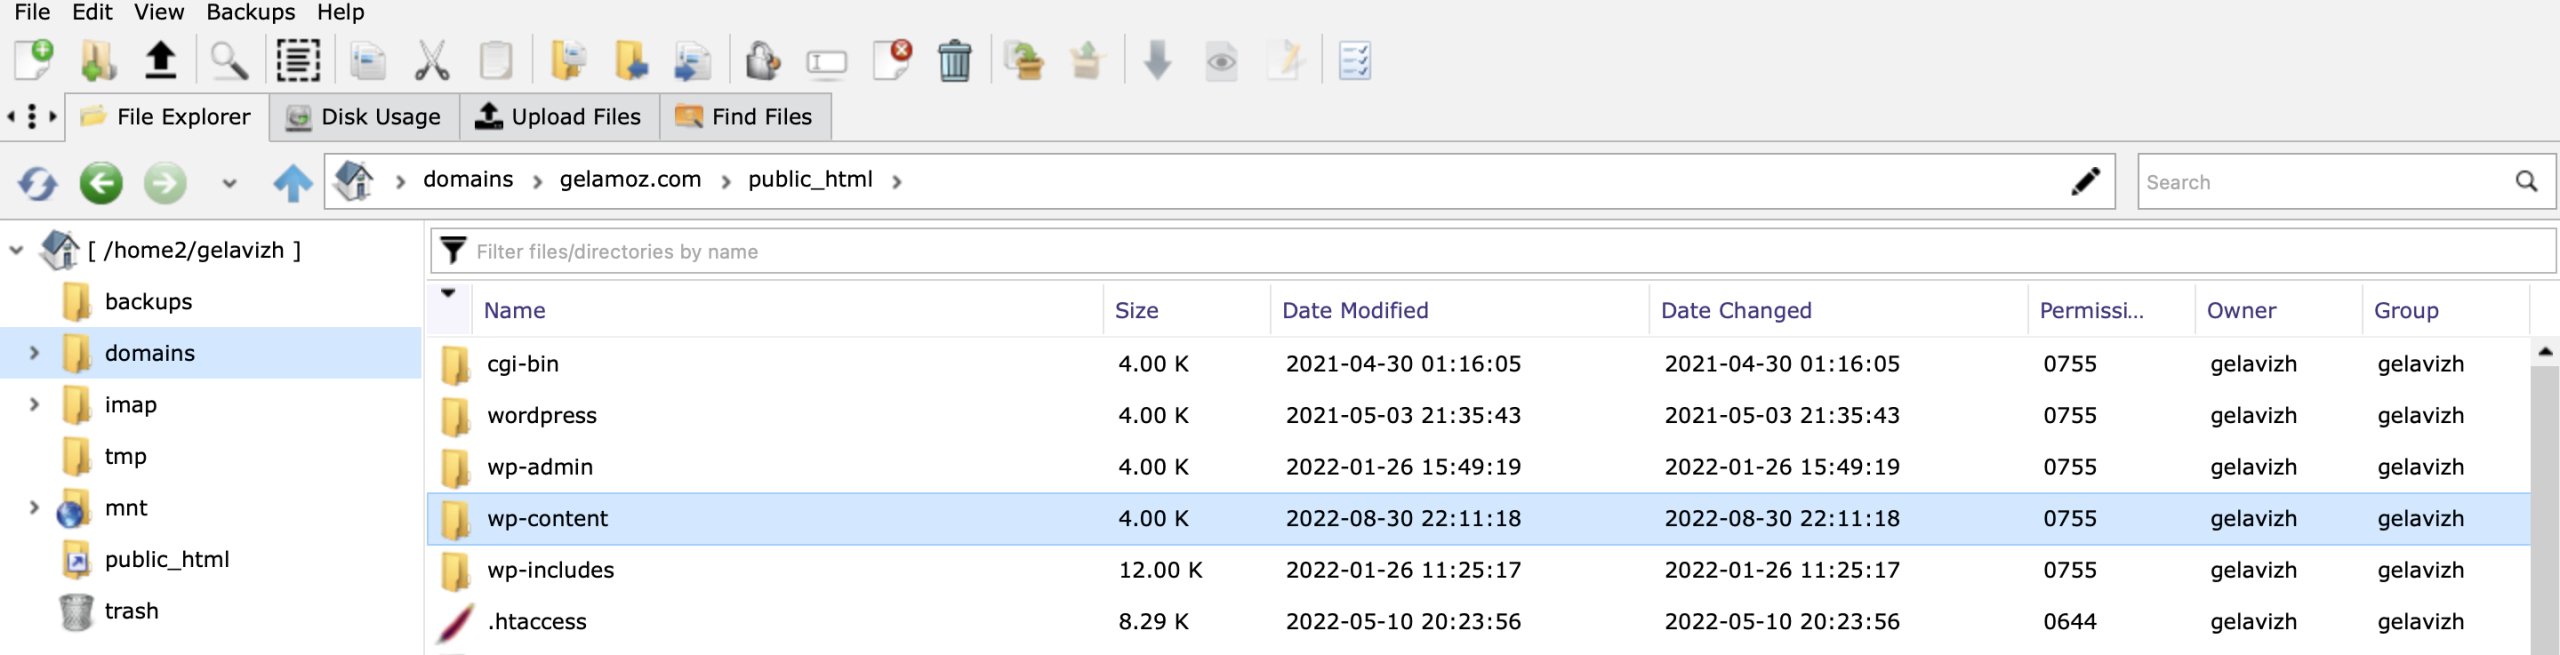
Task: Click the pencil Edit file icon in toolbar
Action: point(1285,61)
